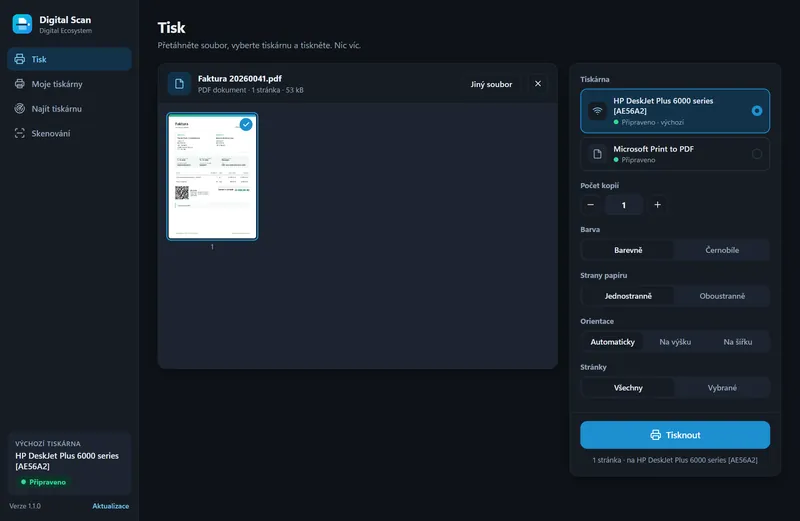
Task: Click the print summary text below Tisknout
Action: tap(674, 460)
